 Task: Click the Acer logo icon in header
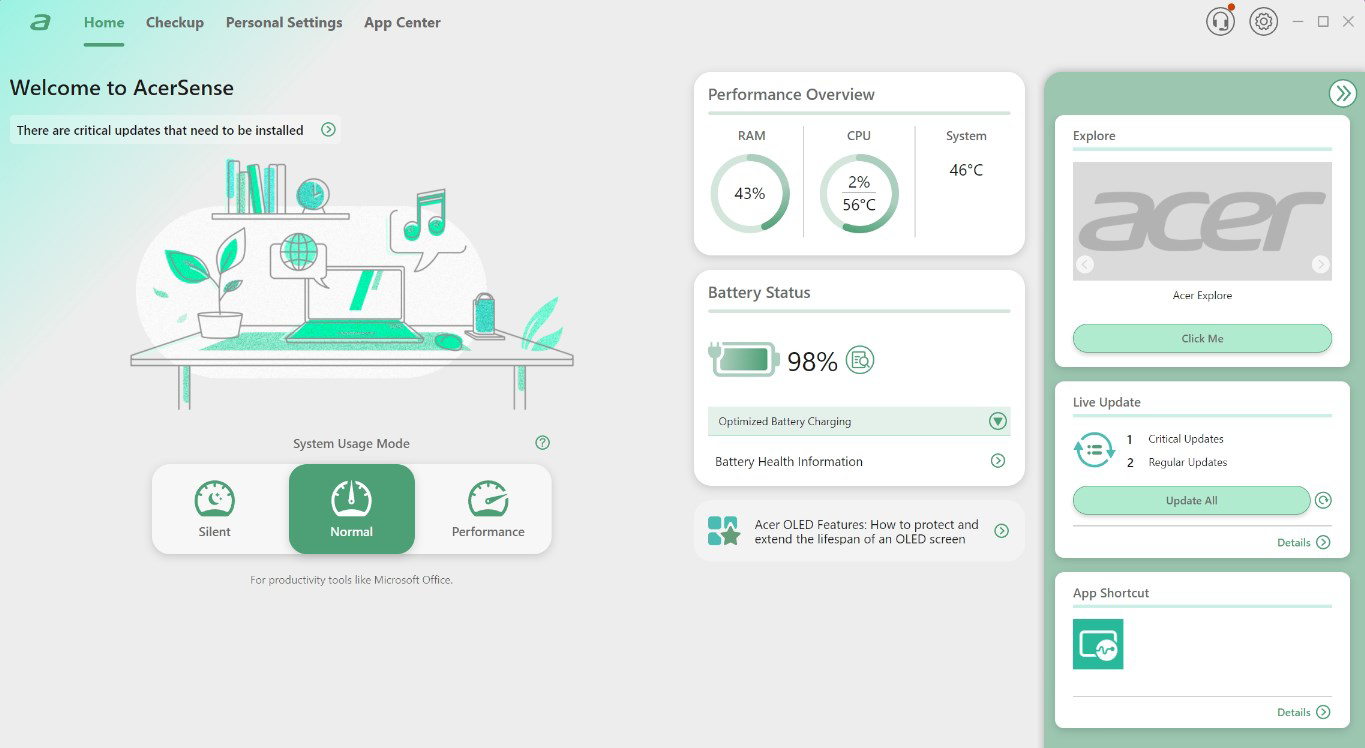tap(40, 22)
